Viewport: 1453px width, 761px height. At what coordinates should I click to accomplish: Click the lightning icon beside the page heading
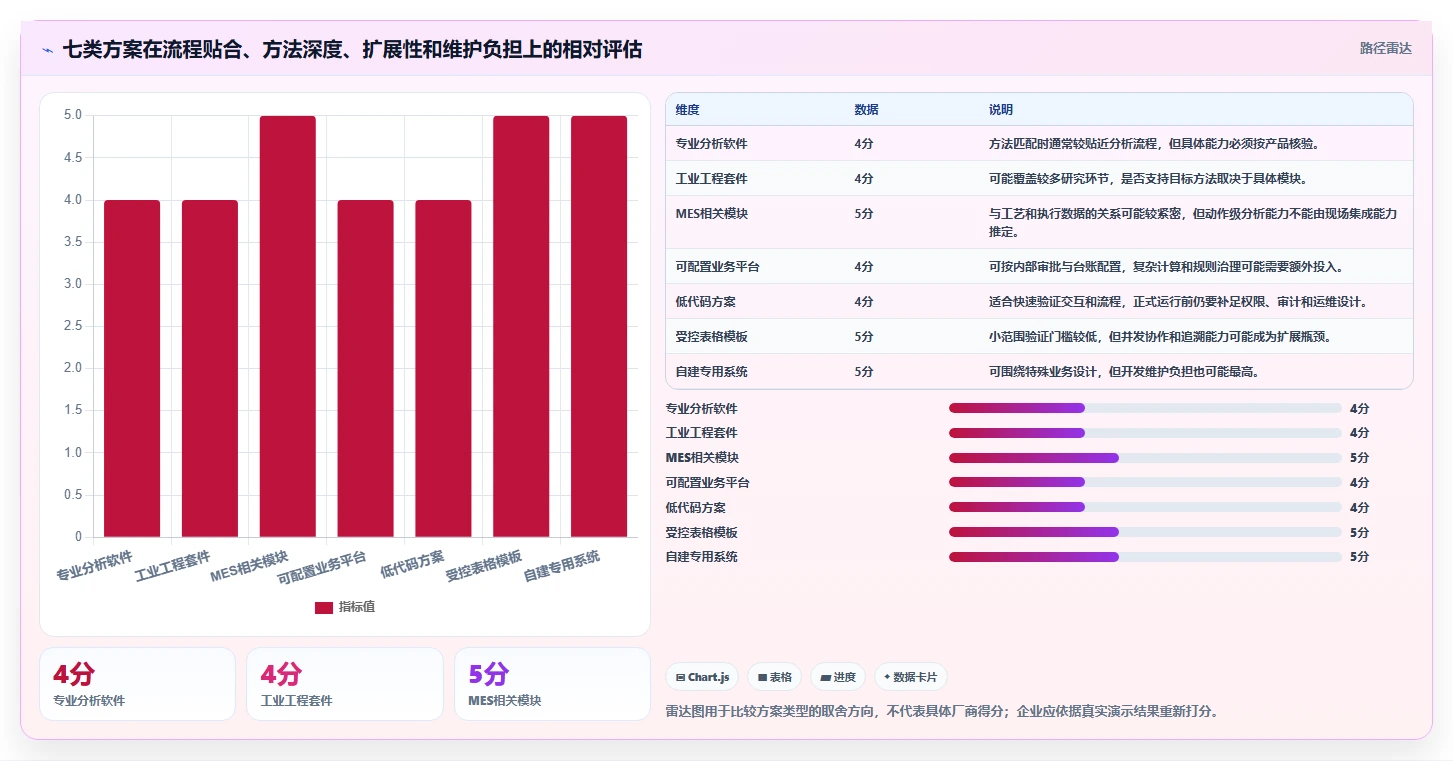click(x=48, y=49)
